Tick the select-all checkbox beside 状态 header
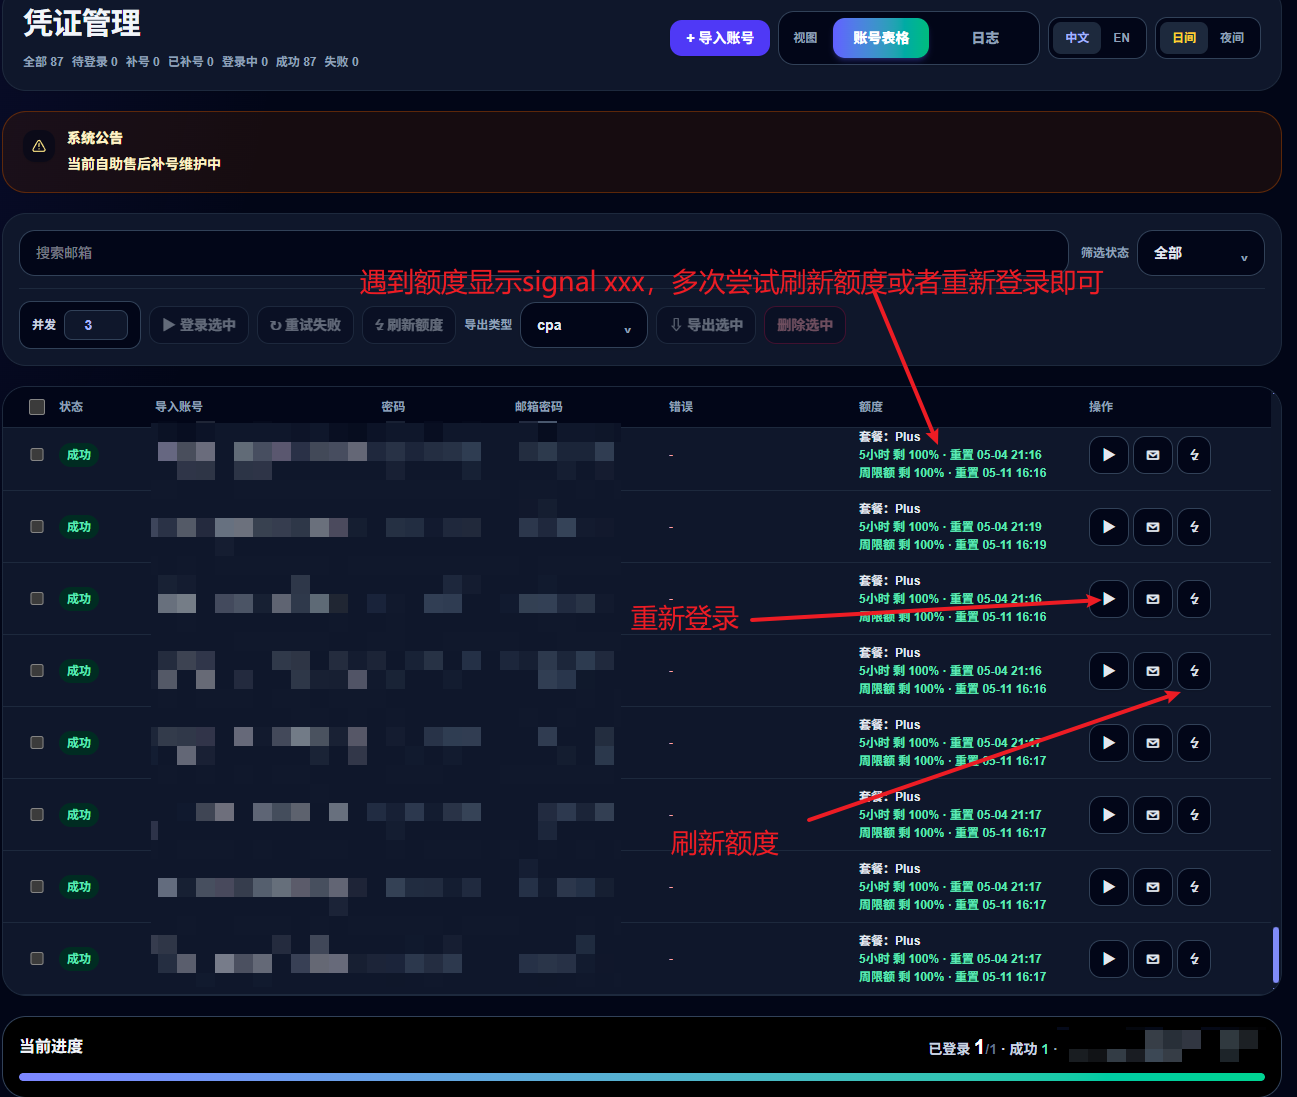 tap(37, 407)
